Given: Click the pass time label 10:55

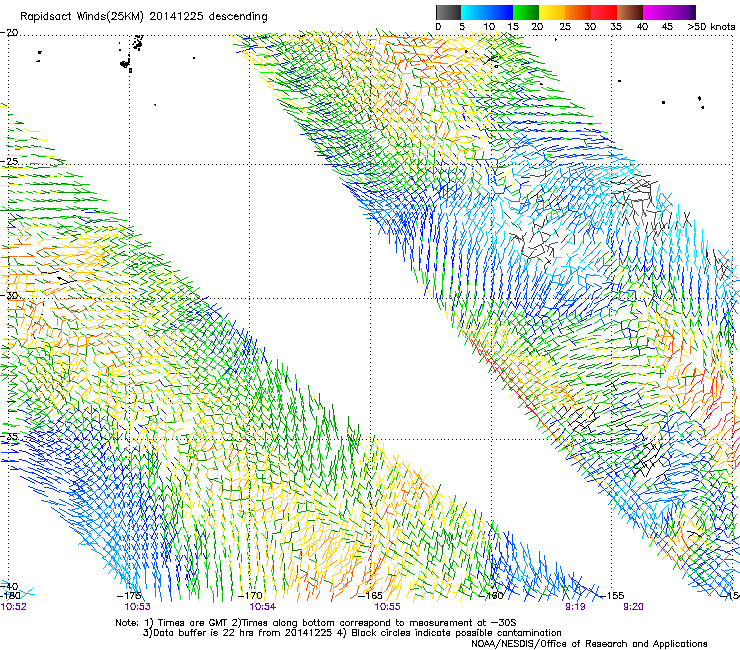Looking at the screenshot, I should click(387, 607).
